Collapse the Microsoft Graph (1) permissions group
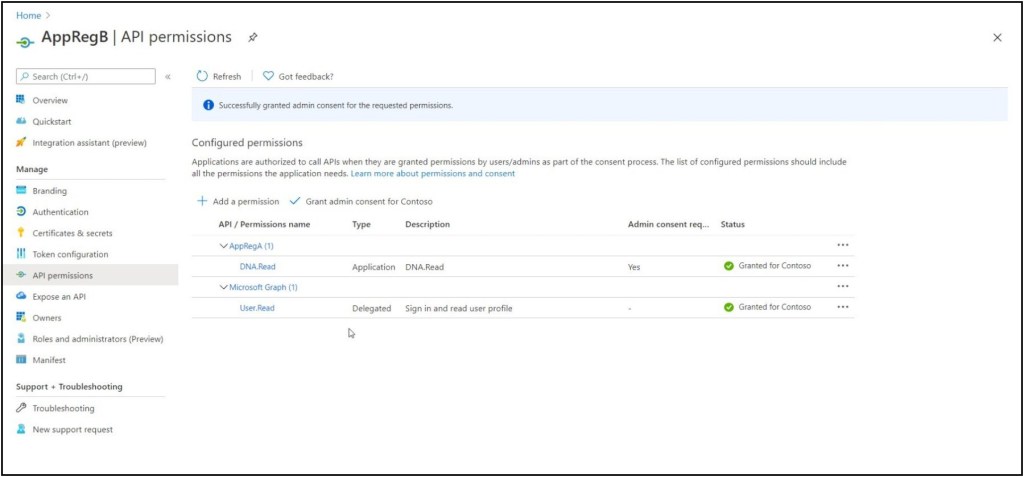This screenshot has height=477, width=1024. (x=223, y=287)
